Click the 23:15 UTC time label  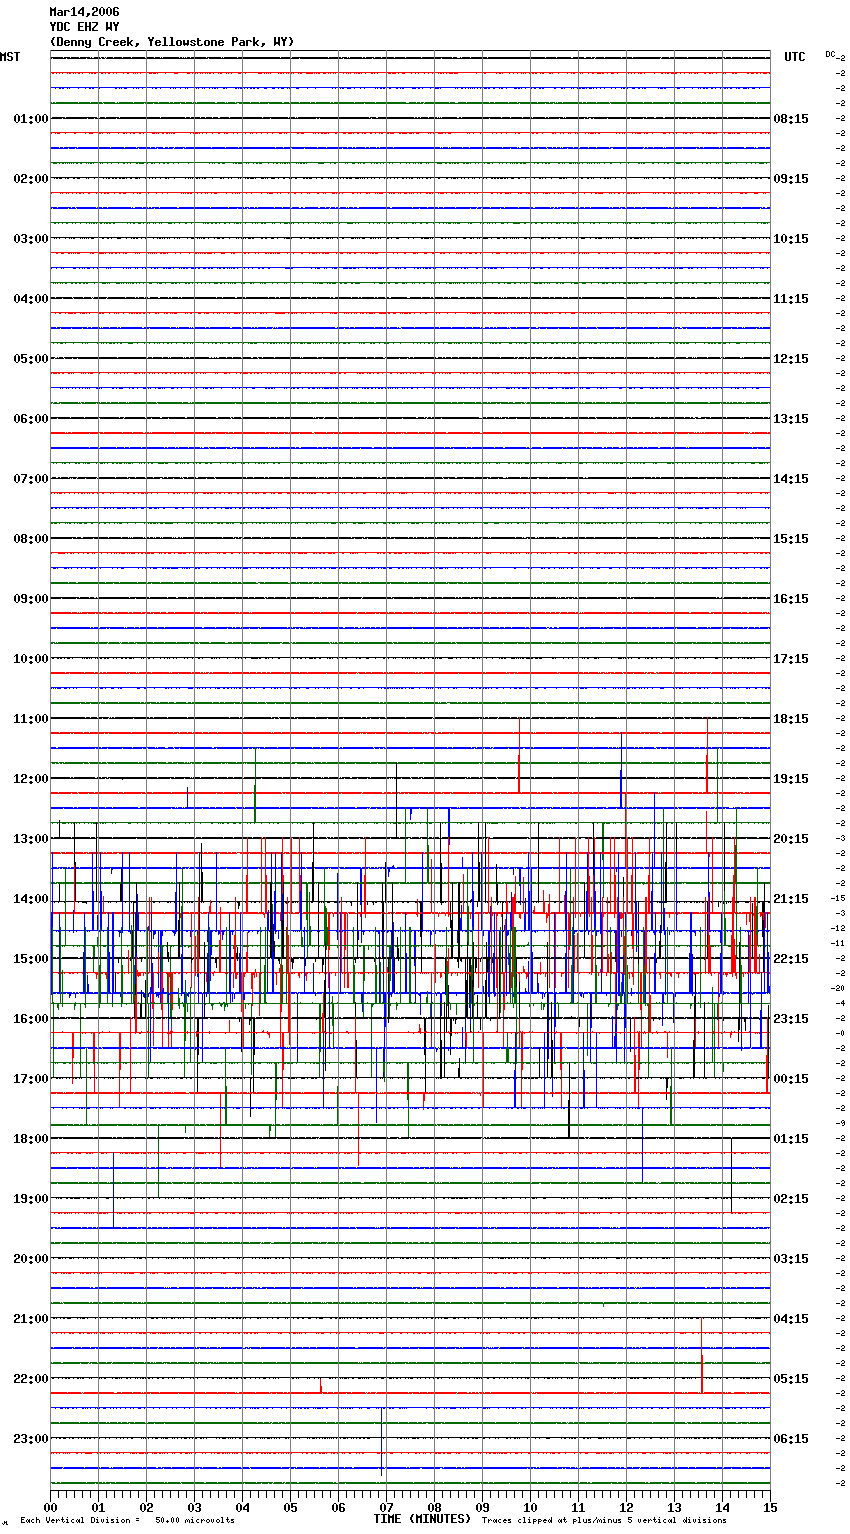791,1019
